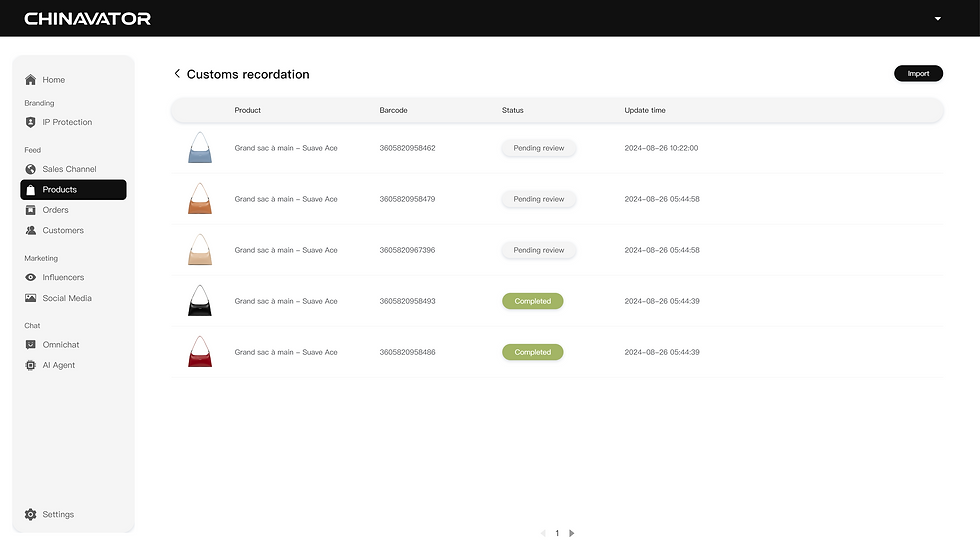Click the red handbag thumbnail
Viewport: 980px width, 551px height.
(x=200, y=352)
